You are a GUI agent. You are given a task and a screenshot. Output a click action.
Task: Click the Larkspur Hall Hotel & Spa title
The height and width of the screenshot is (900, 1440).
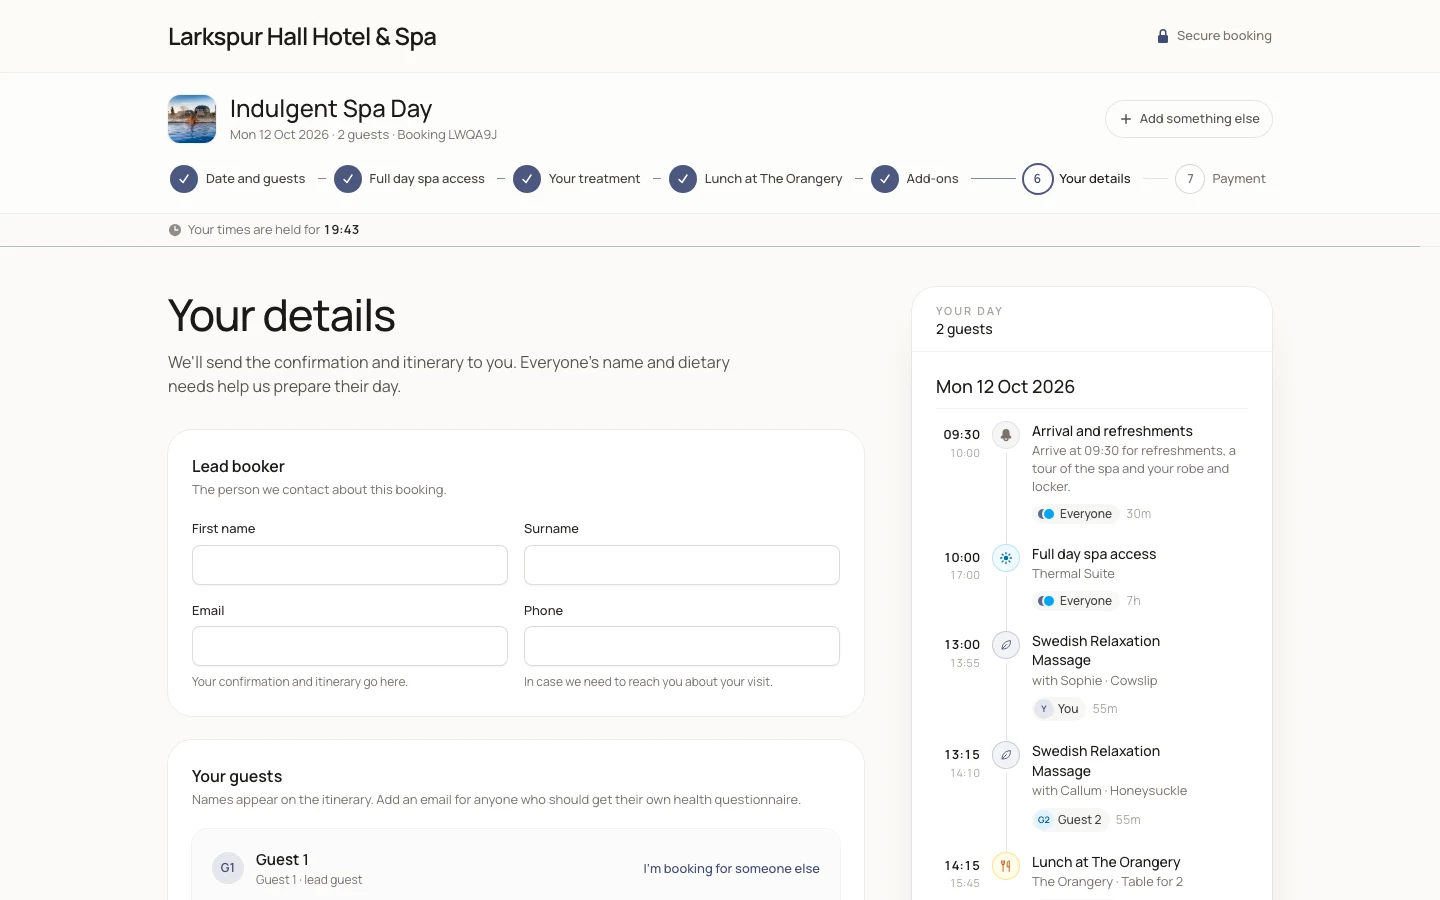tap(302, 37)
